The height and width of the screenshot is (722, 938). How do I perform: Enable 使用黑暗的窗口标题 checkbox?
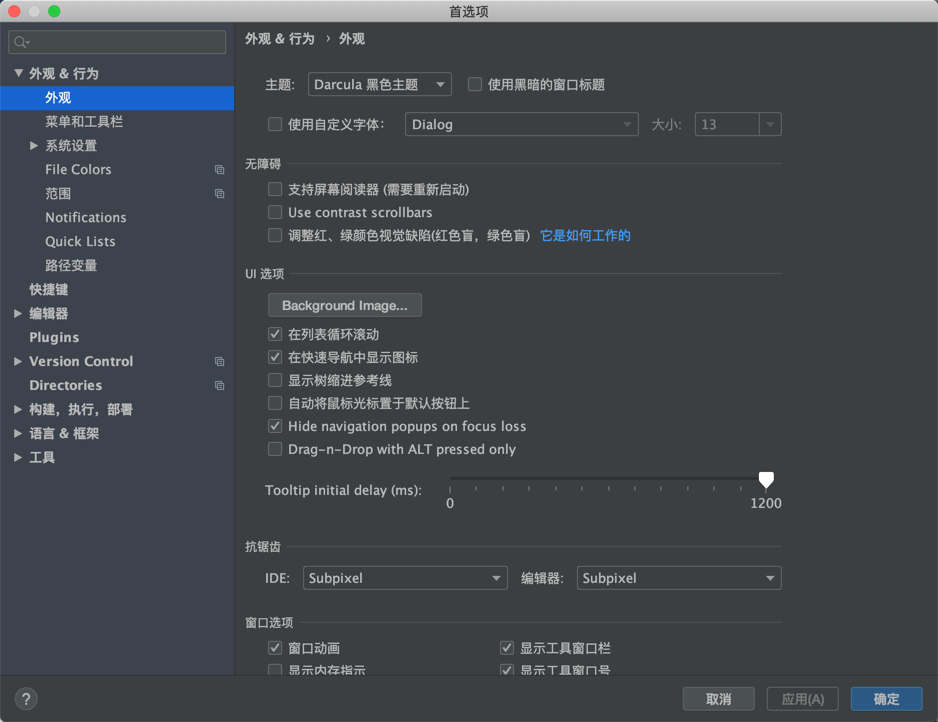tap(475, 84)
